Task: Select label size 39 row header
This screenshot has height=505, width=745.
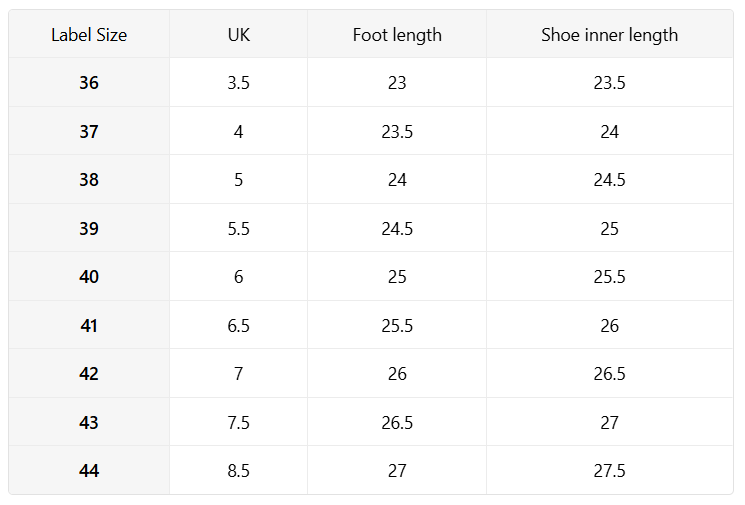Action: (x=89, y=229)
